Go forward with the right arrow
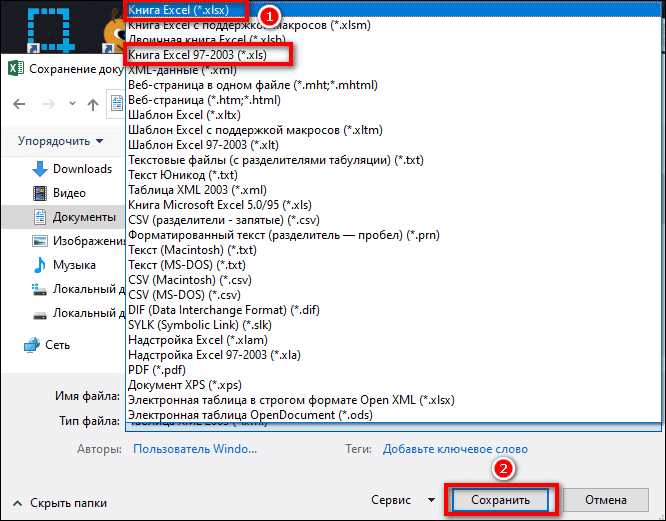 (x=48, y=104)
